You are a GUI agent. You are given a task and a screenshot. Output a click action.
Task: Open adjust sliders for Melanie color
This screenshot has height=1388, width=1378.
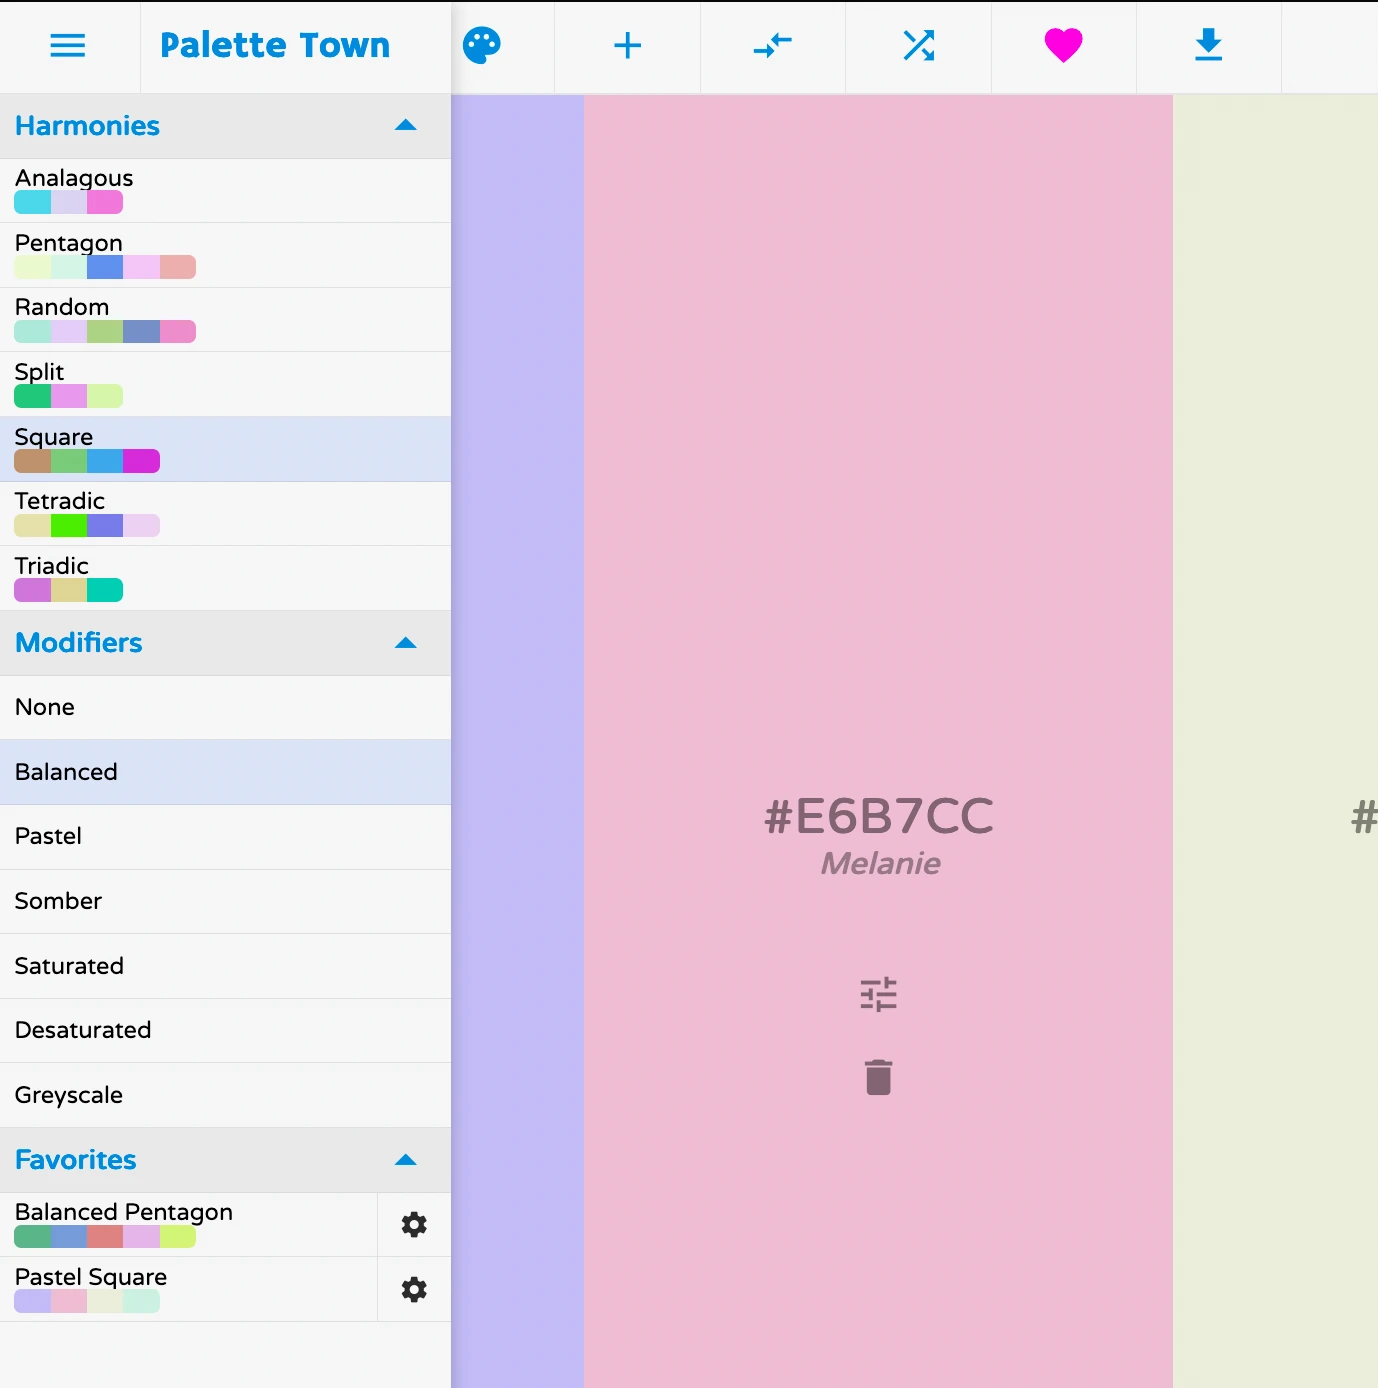click(878, 994)
